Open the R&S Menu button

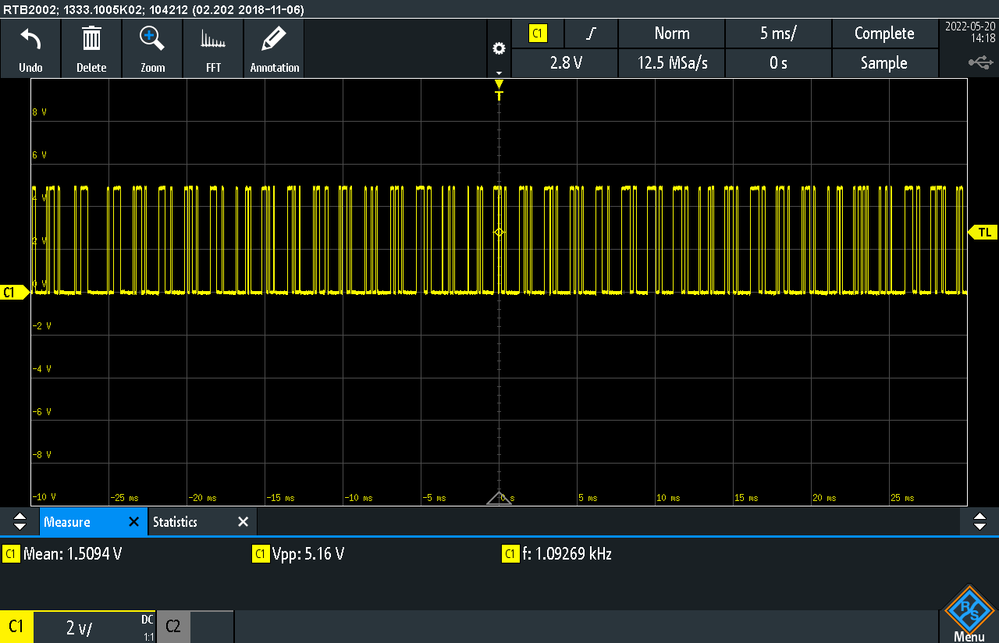969,614
